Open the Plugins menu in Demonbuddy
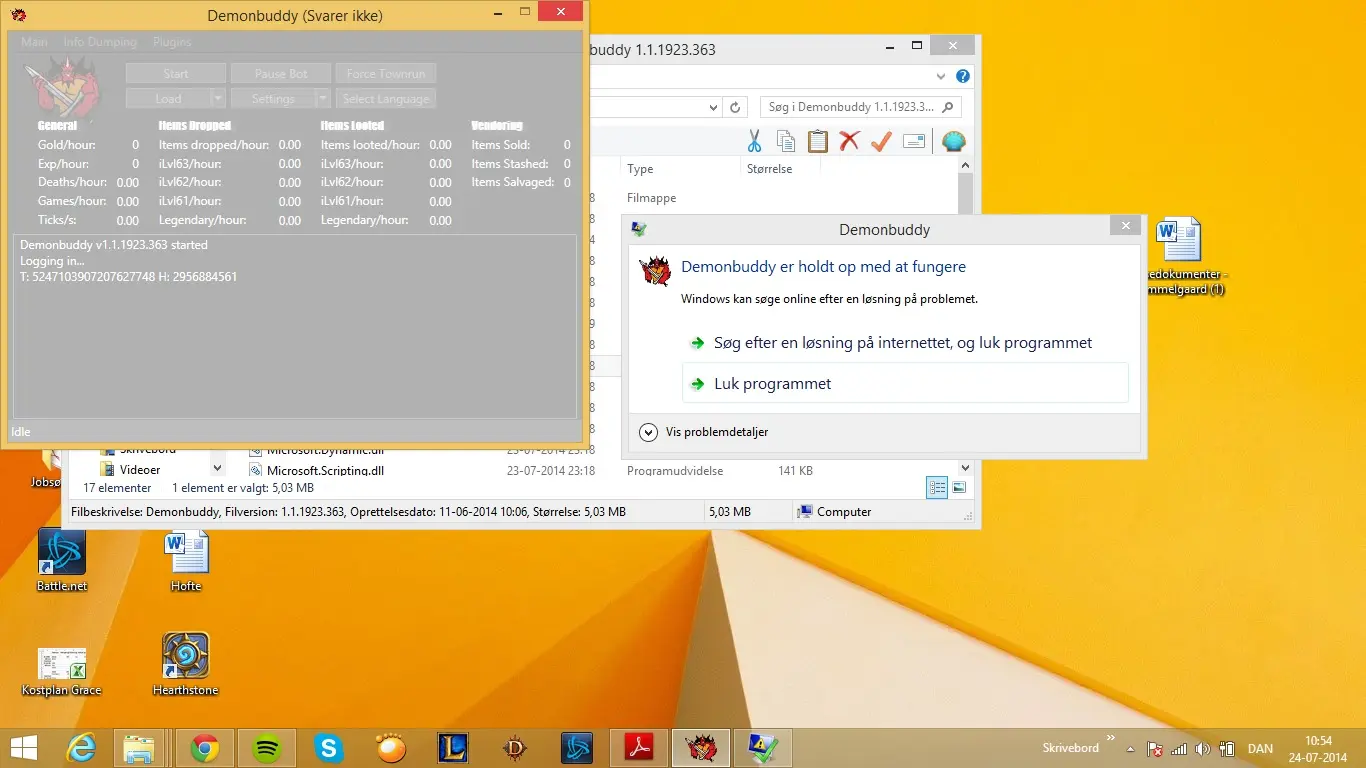 pos(172,42)
